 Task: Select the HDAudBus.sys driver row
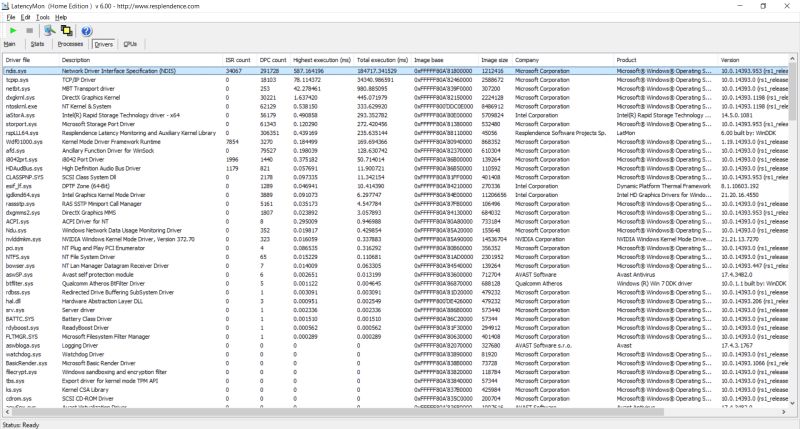(396, 168)
